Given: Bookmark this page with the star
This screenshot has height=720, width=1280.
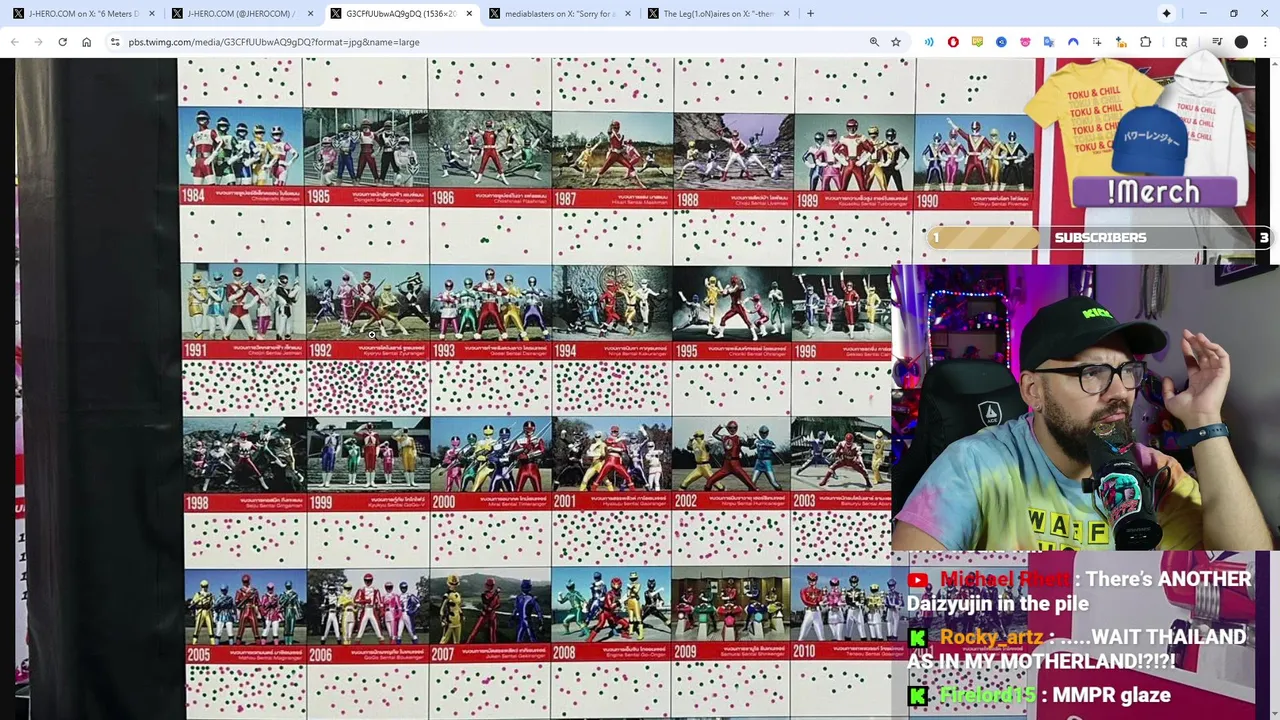Looking at the screenshot, I should coord(896,42).
